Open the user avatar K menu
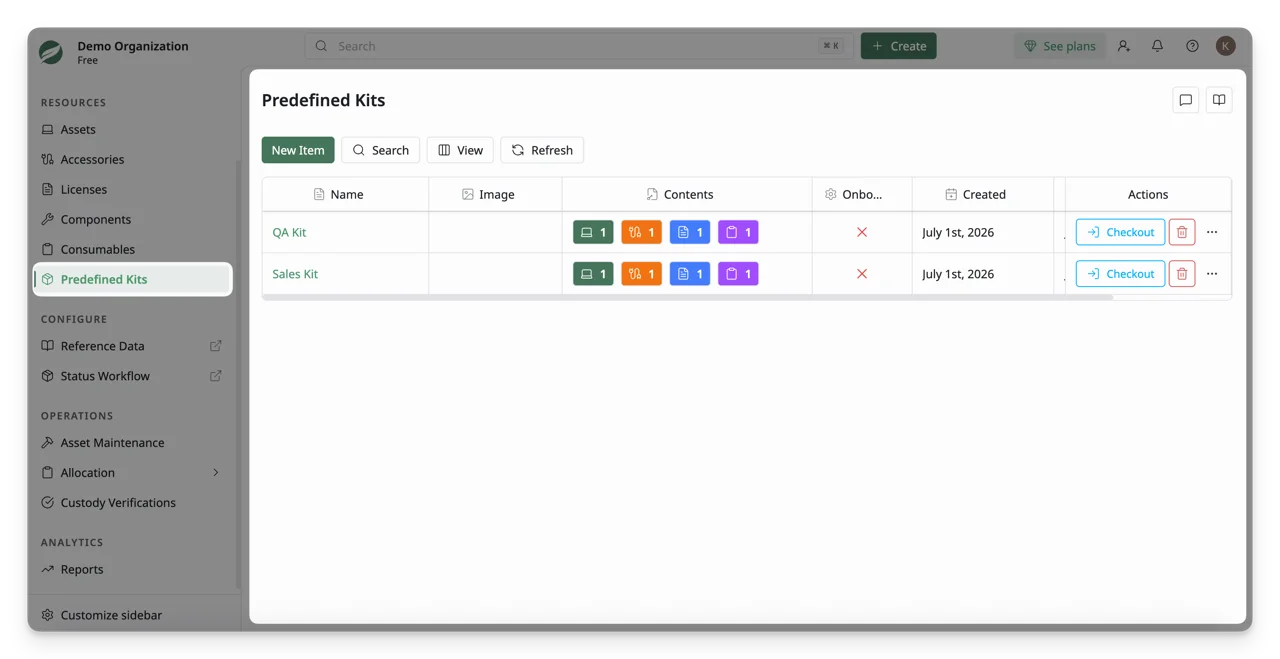The height and width of the screenshot is (659, 1280). tap(1226, 46)
